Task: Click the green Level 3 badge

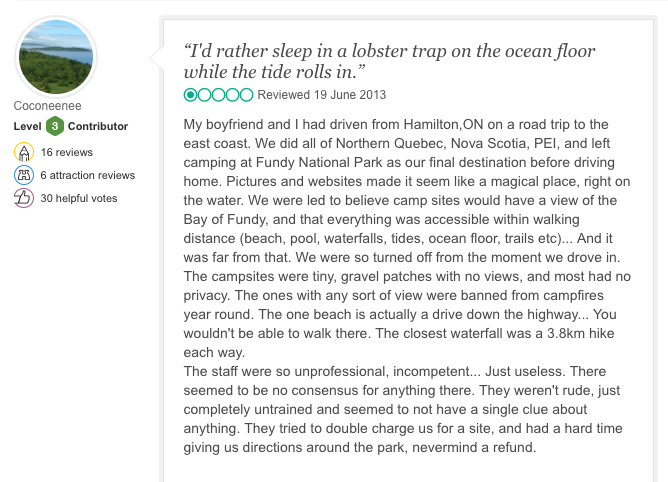Action: click(56, 127)
